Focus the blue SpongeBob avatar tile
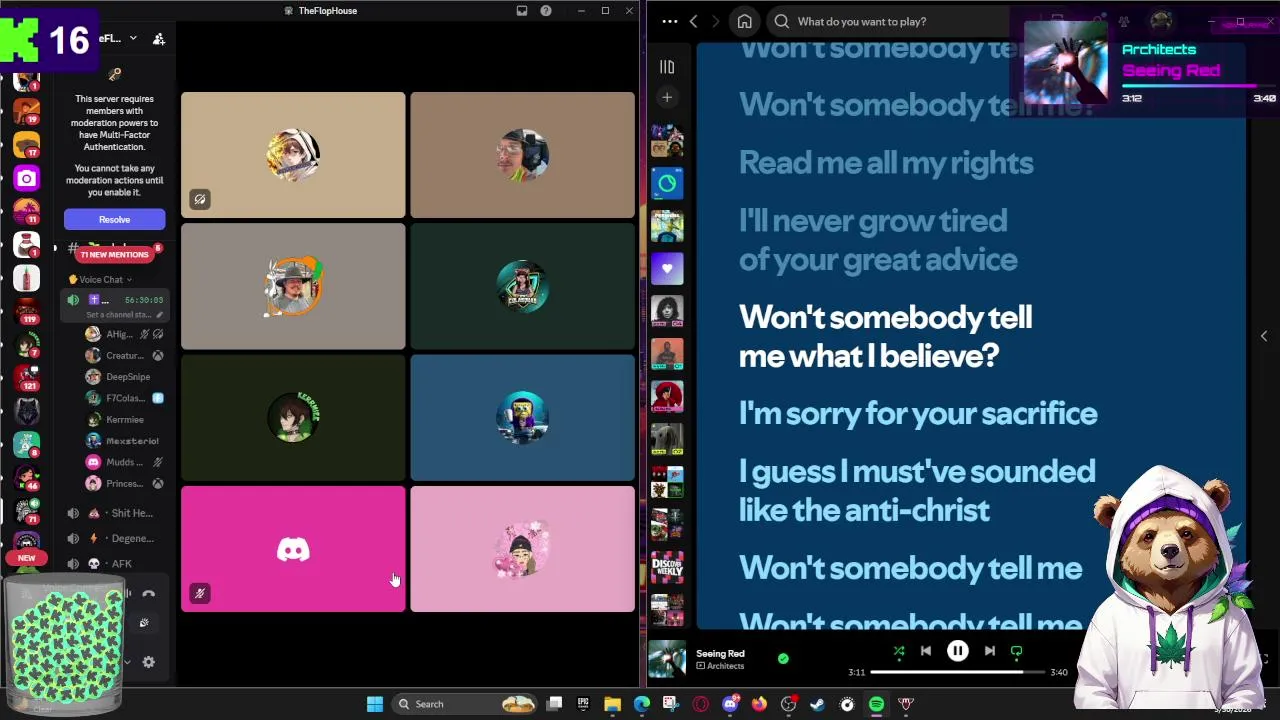Image resolution: width=1280 pixels, height=720 pixels. tap(522, 418)
